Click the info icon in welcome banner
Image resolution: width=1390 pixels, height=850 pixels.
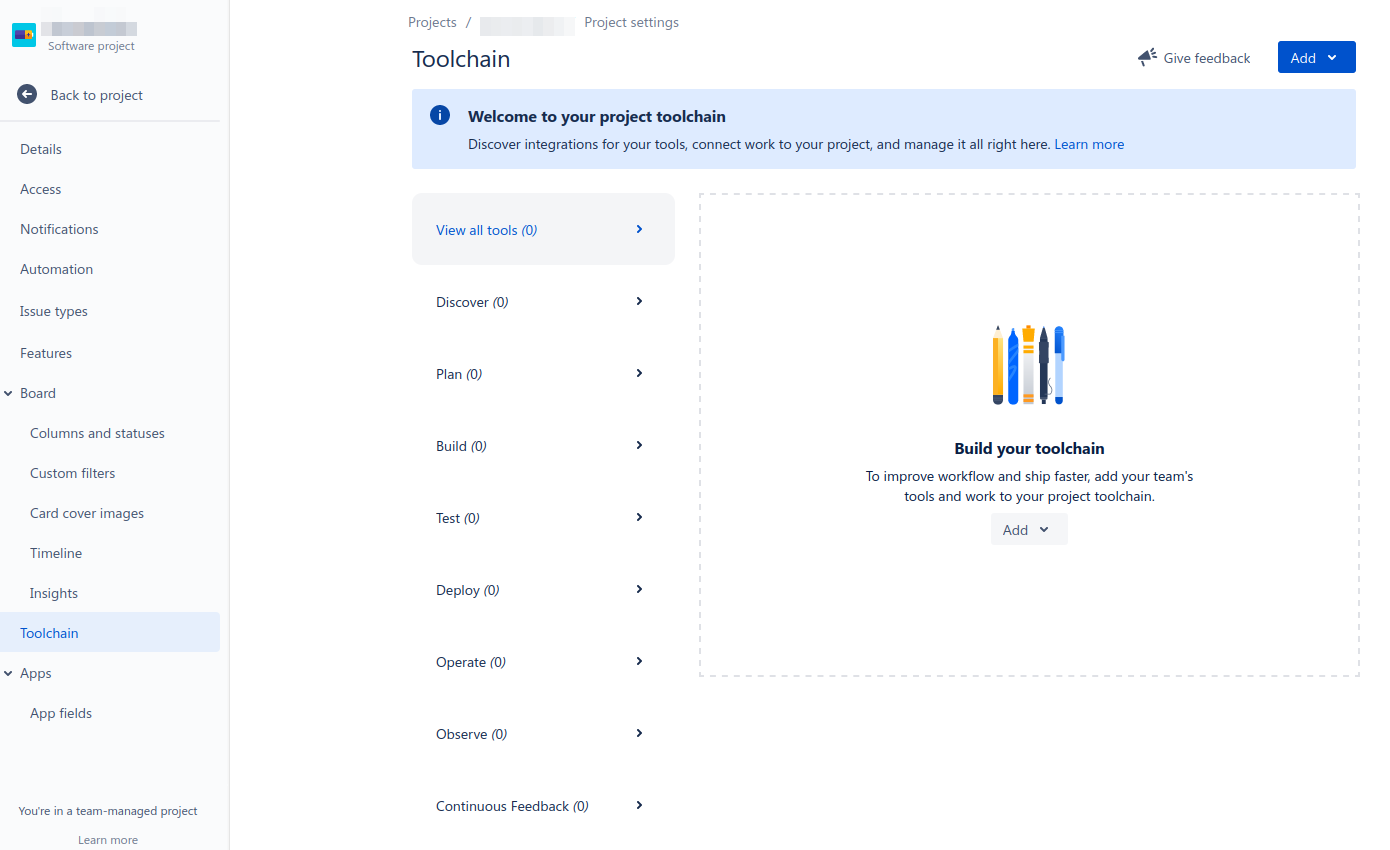[x=440, y=115]
